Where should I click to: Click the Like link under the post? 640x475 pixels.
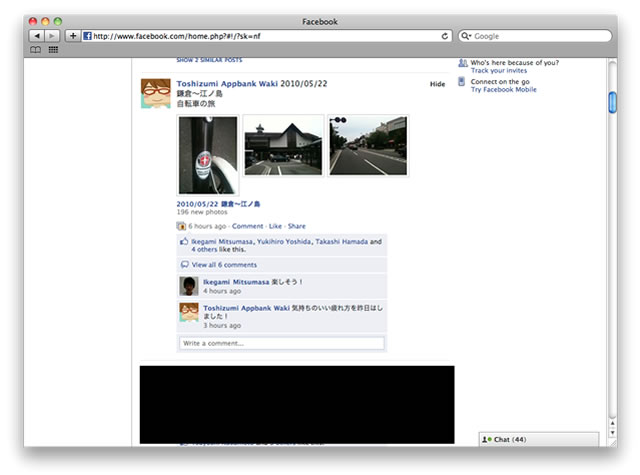[275, 226]
